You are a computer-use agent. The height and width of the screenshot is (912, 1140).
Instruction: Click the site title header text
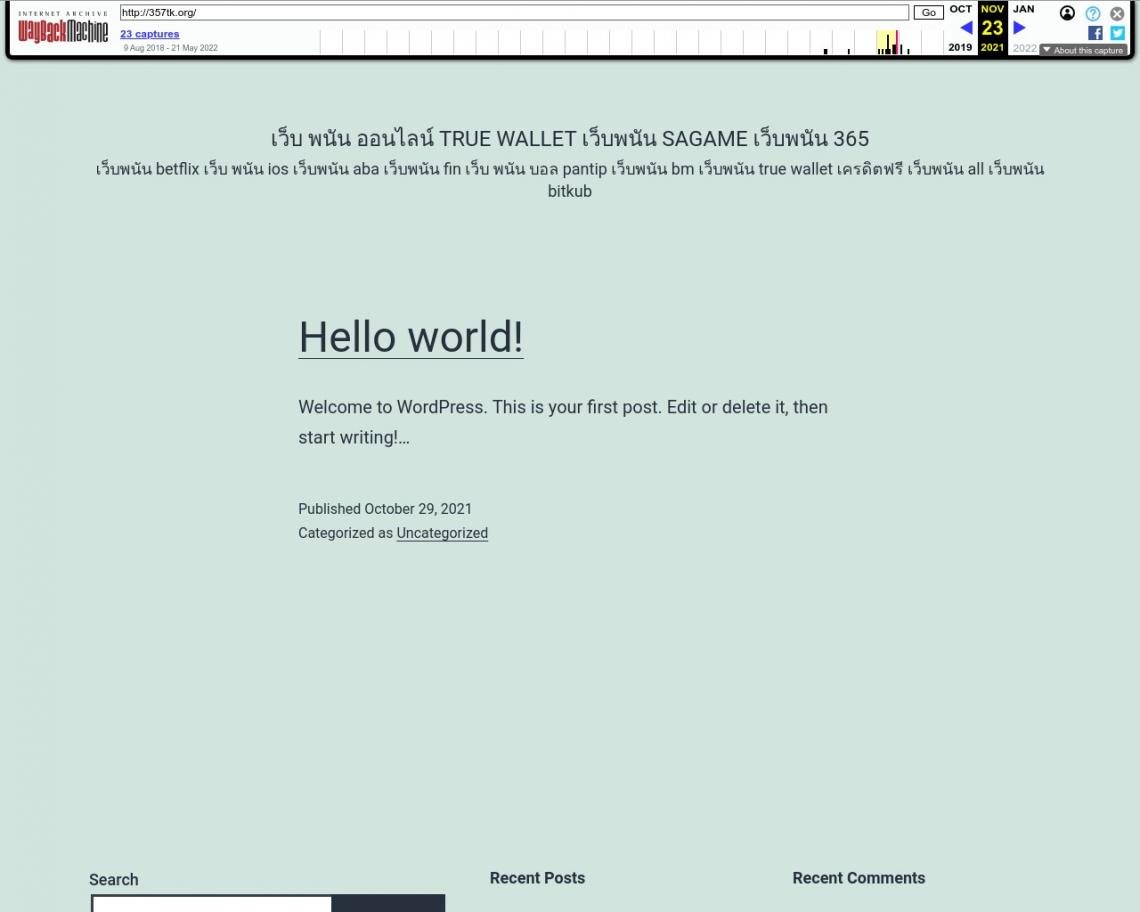[569, 138]
